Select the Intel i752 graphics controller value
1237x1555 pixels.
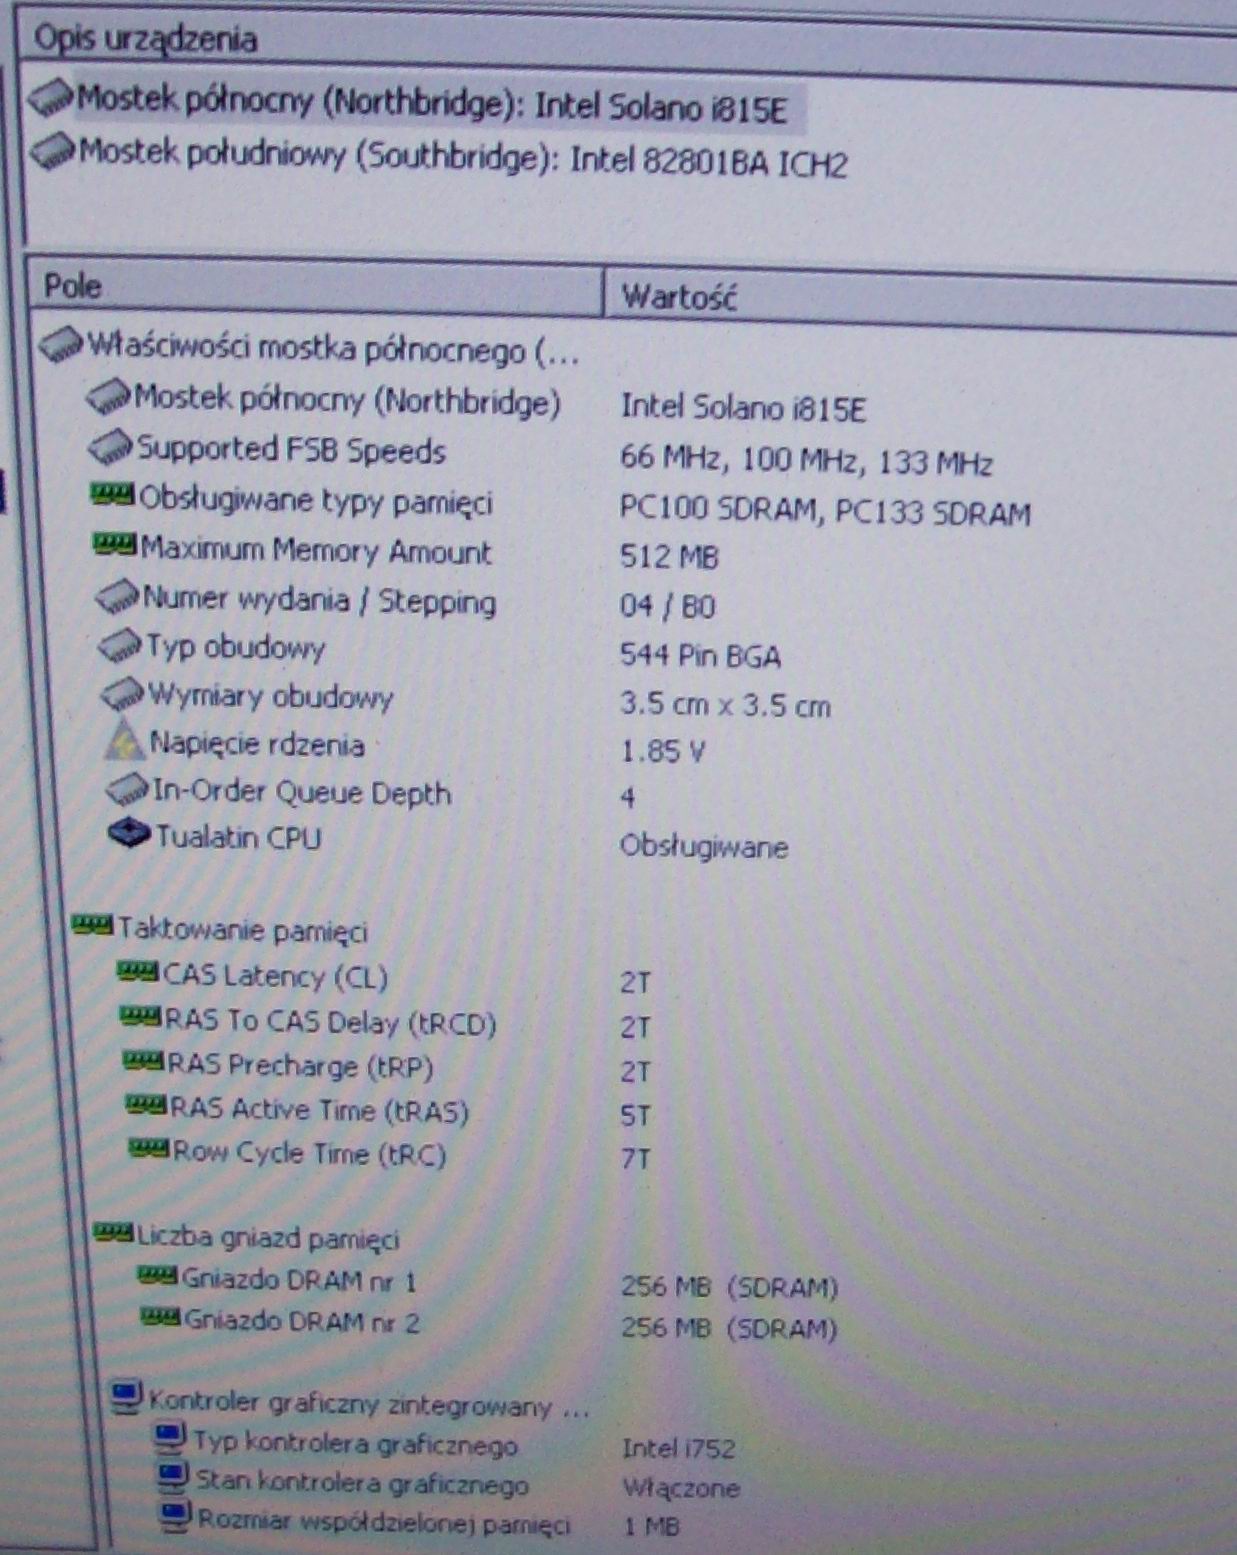(679, 1447)
